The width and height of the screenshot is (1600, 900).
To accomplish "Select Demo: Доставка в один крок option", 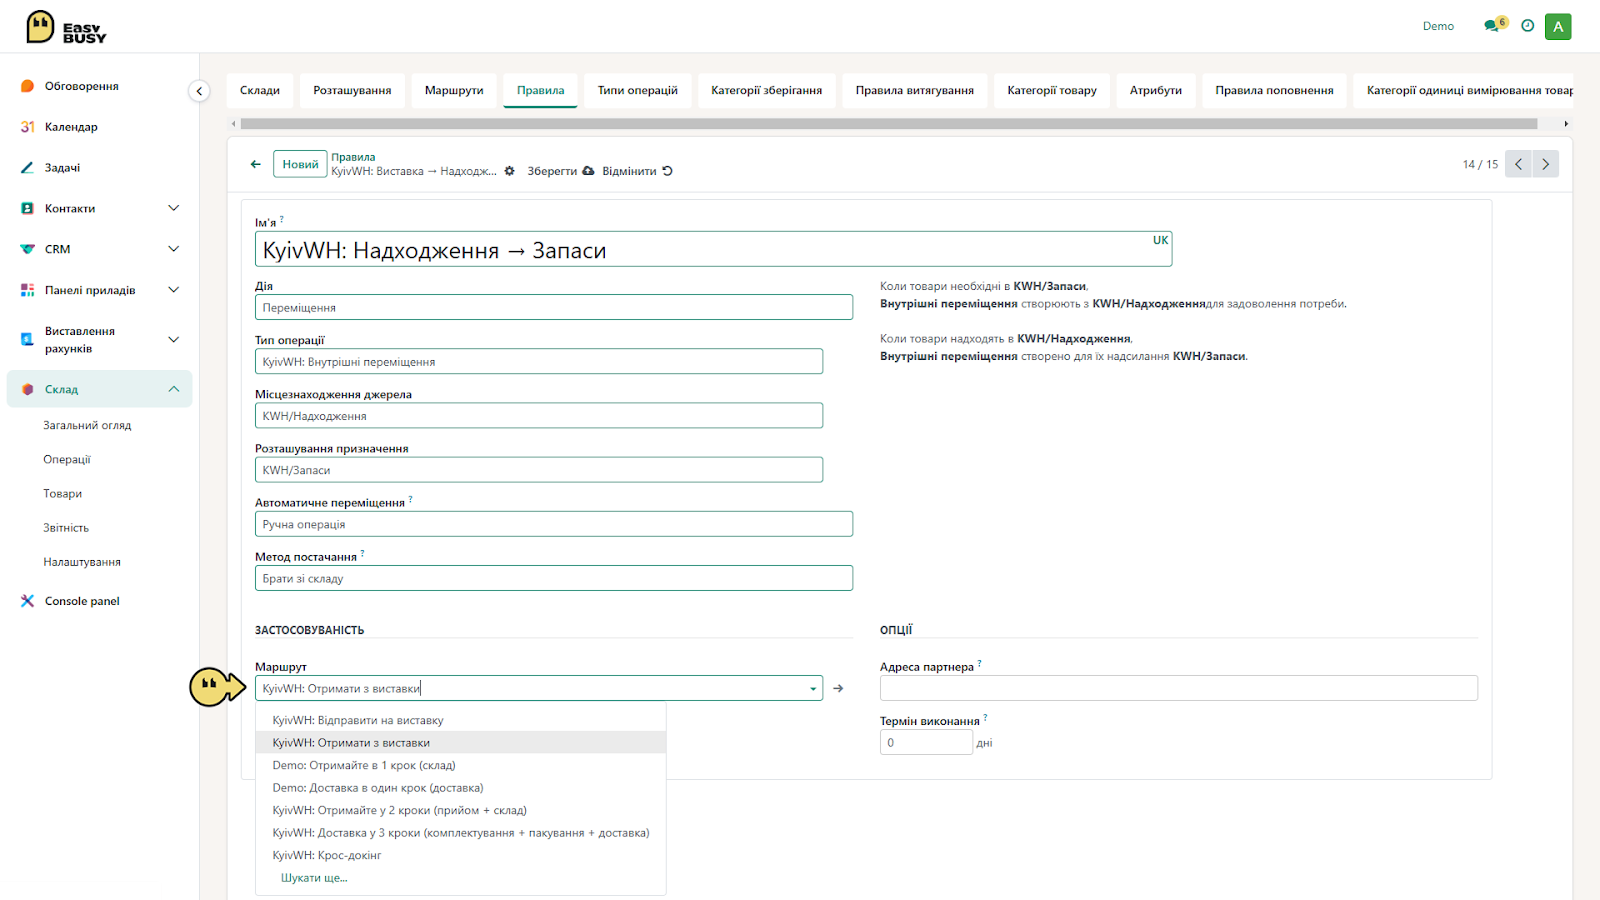I will pyautogui.click(x=461, y=788).
